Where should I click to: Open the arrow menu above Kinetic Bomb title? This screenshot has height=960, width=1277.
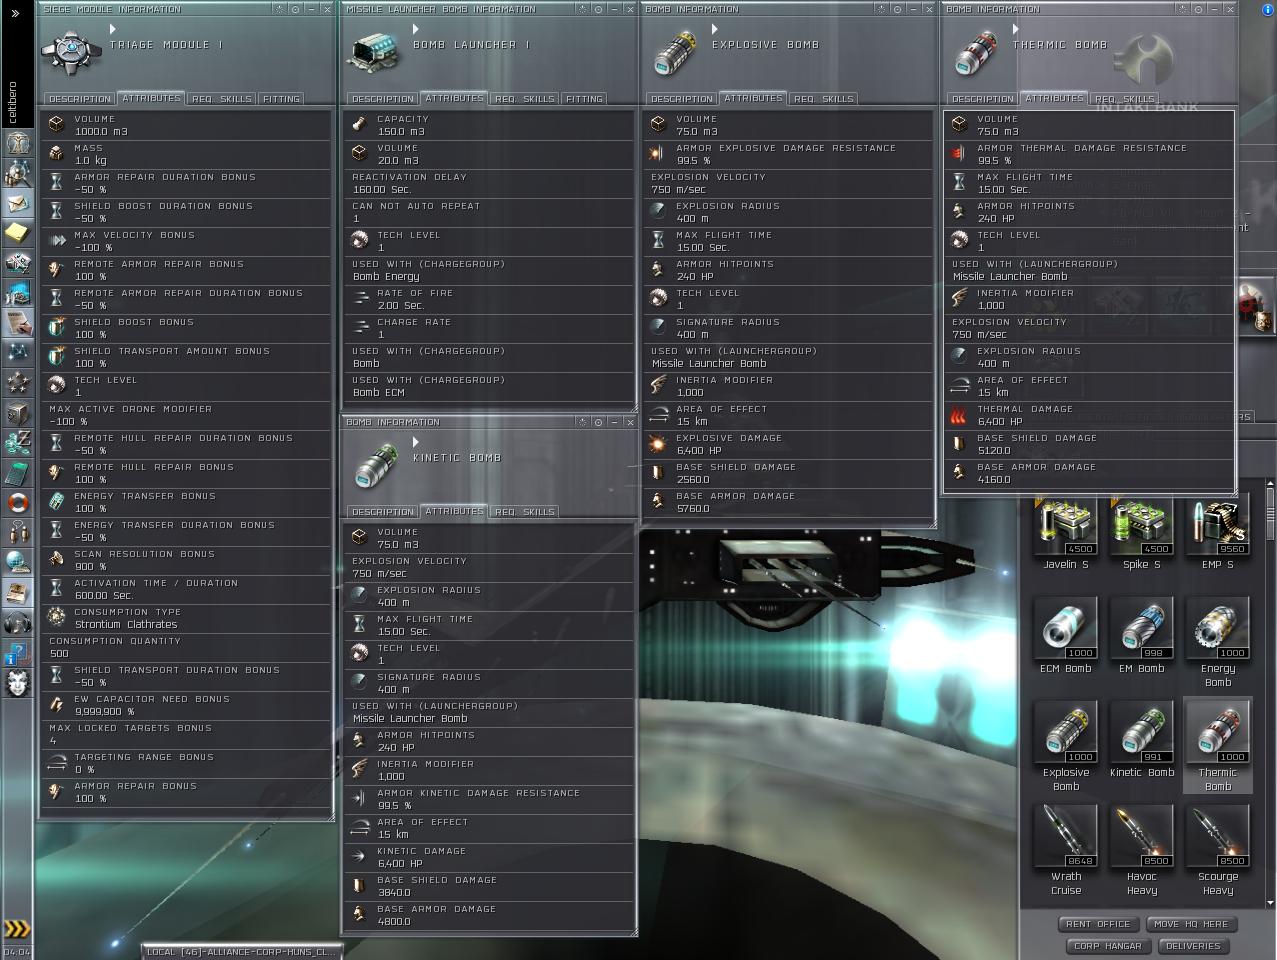coord(416,442)
